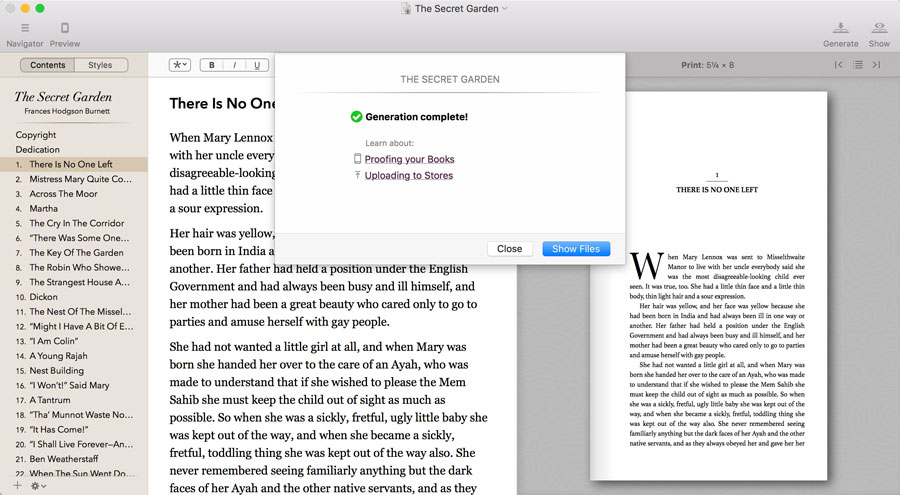Open Uploading to Stores link
The width and height of the screenshot is (900, 495).
tap(409, 175)
